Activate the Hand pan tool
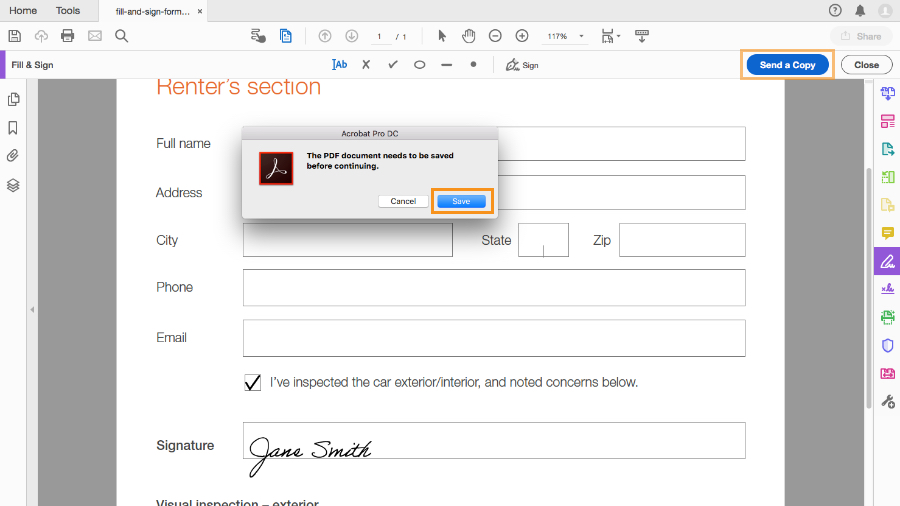 tap(468, 36)
